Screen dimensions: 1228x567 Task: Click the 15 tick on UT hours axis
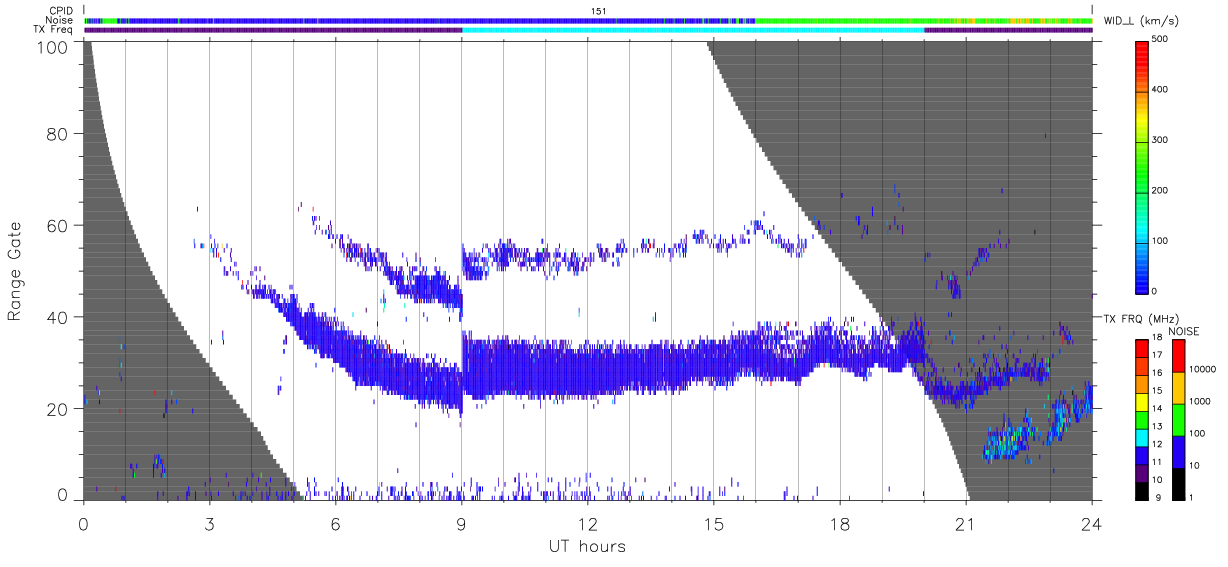click(714, 523)
